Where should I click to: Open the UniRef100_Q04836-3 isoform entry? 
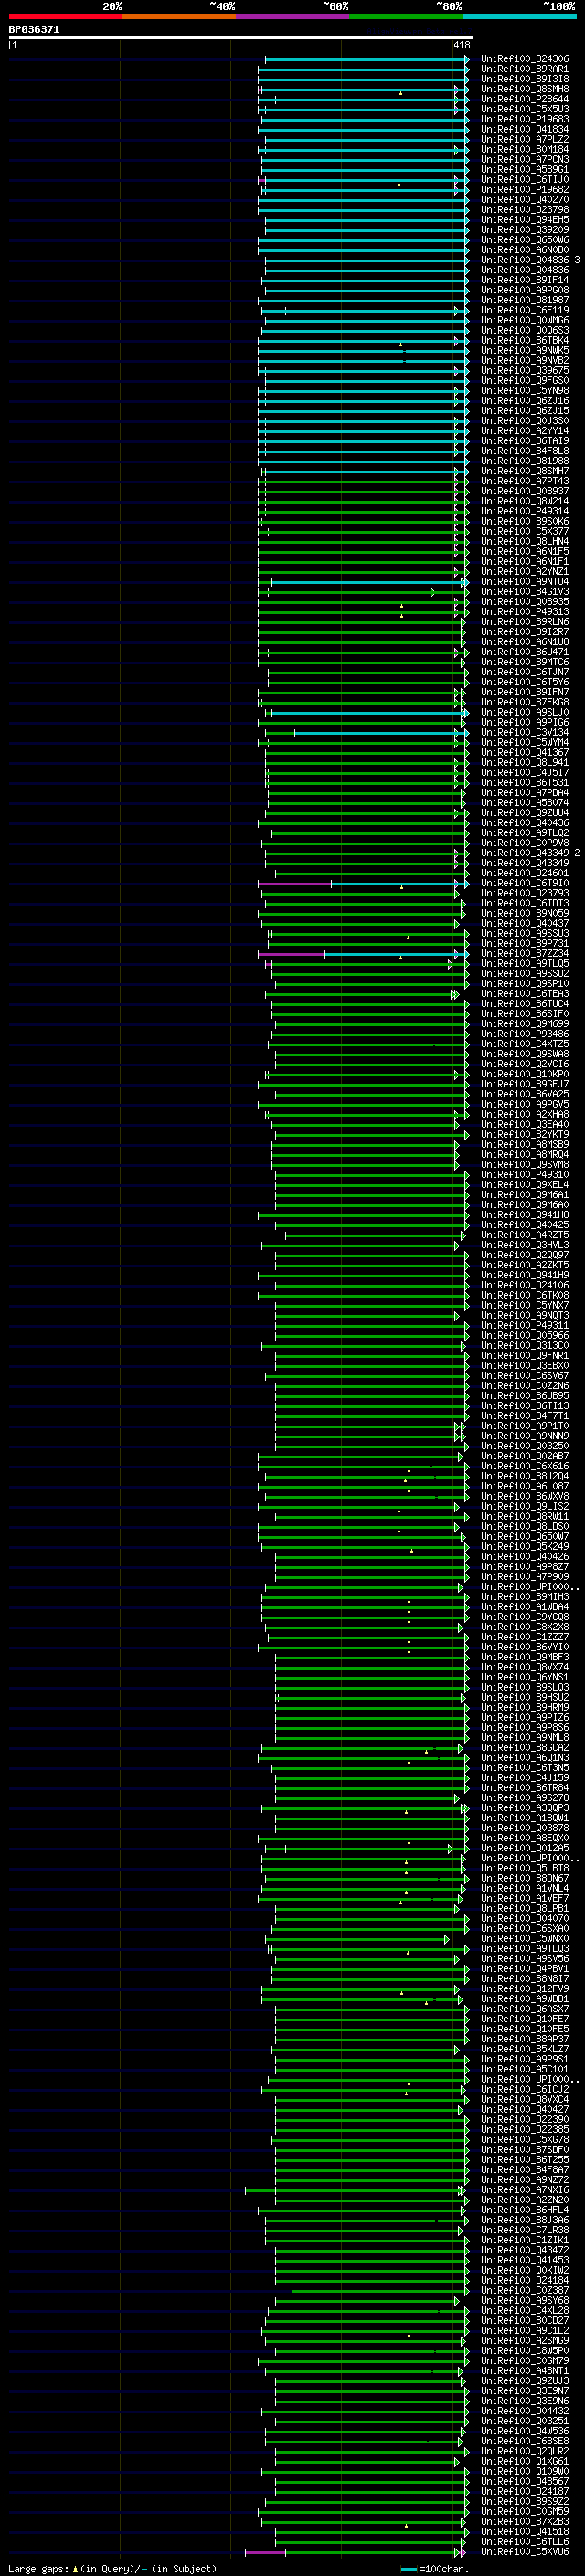530,260
